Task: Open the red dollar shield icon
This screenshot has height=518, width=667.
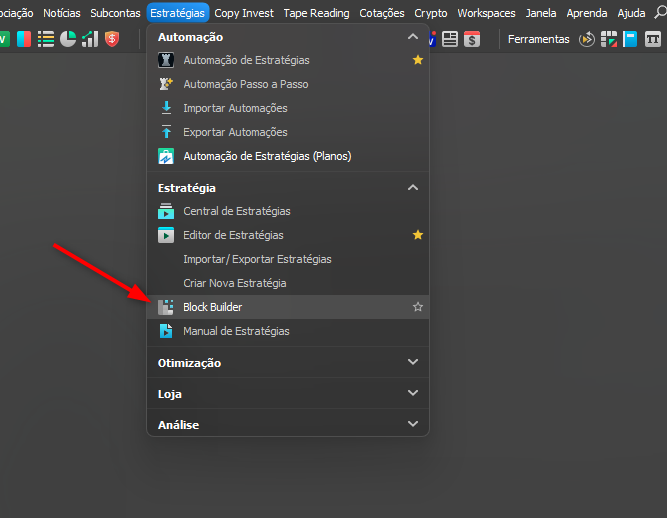Action: point(112,39)
